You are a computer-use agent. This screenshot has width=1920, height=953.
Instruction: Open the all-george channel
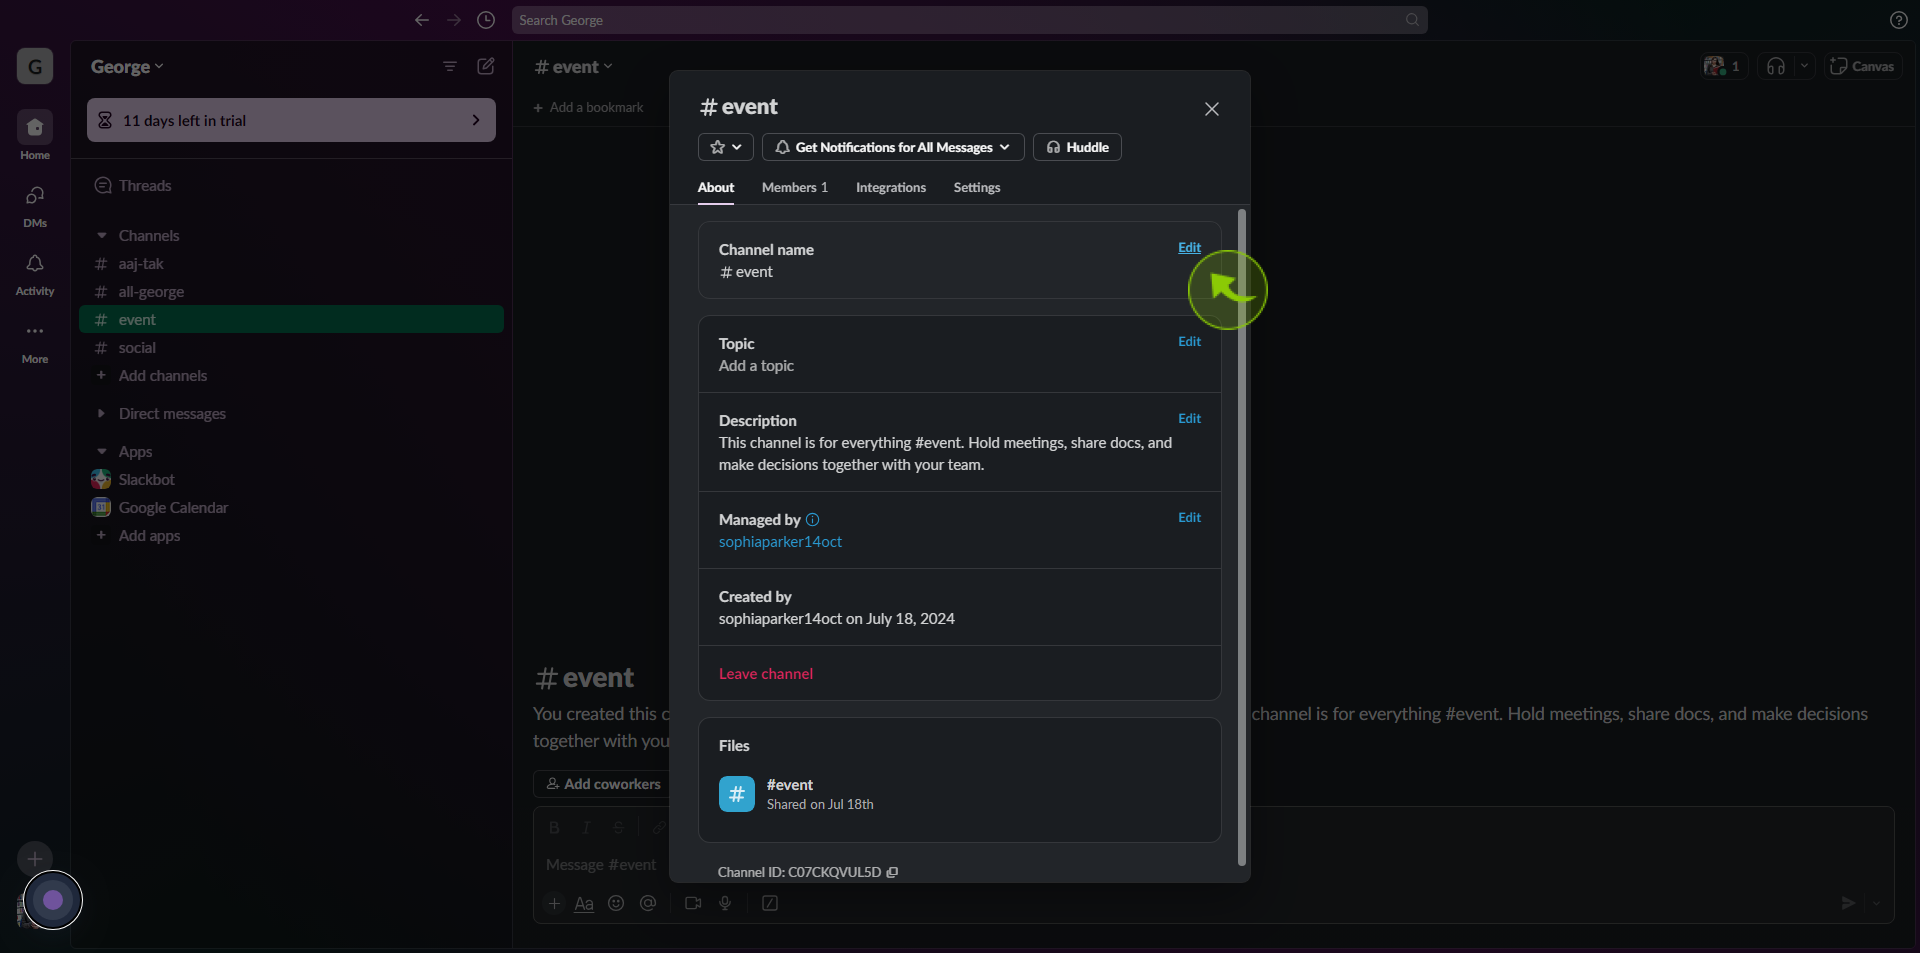click(x=291, y=292)
